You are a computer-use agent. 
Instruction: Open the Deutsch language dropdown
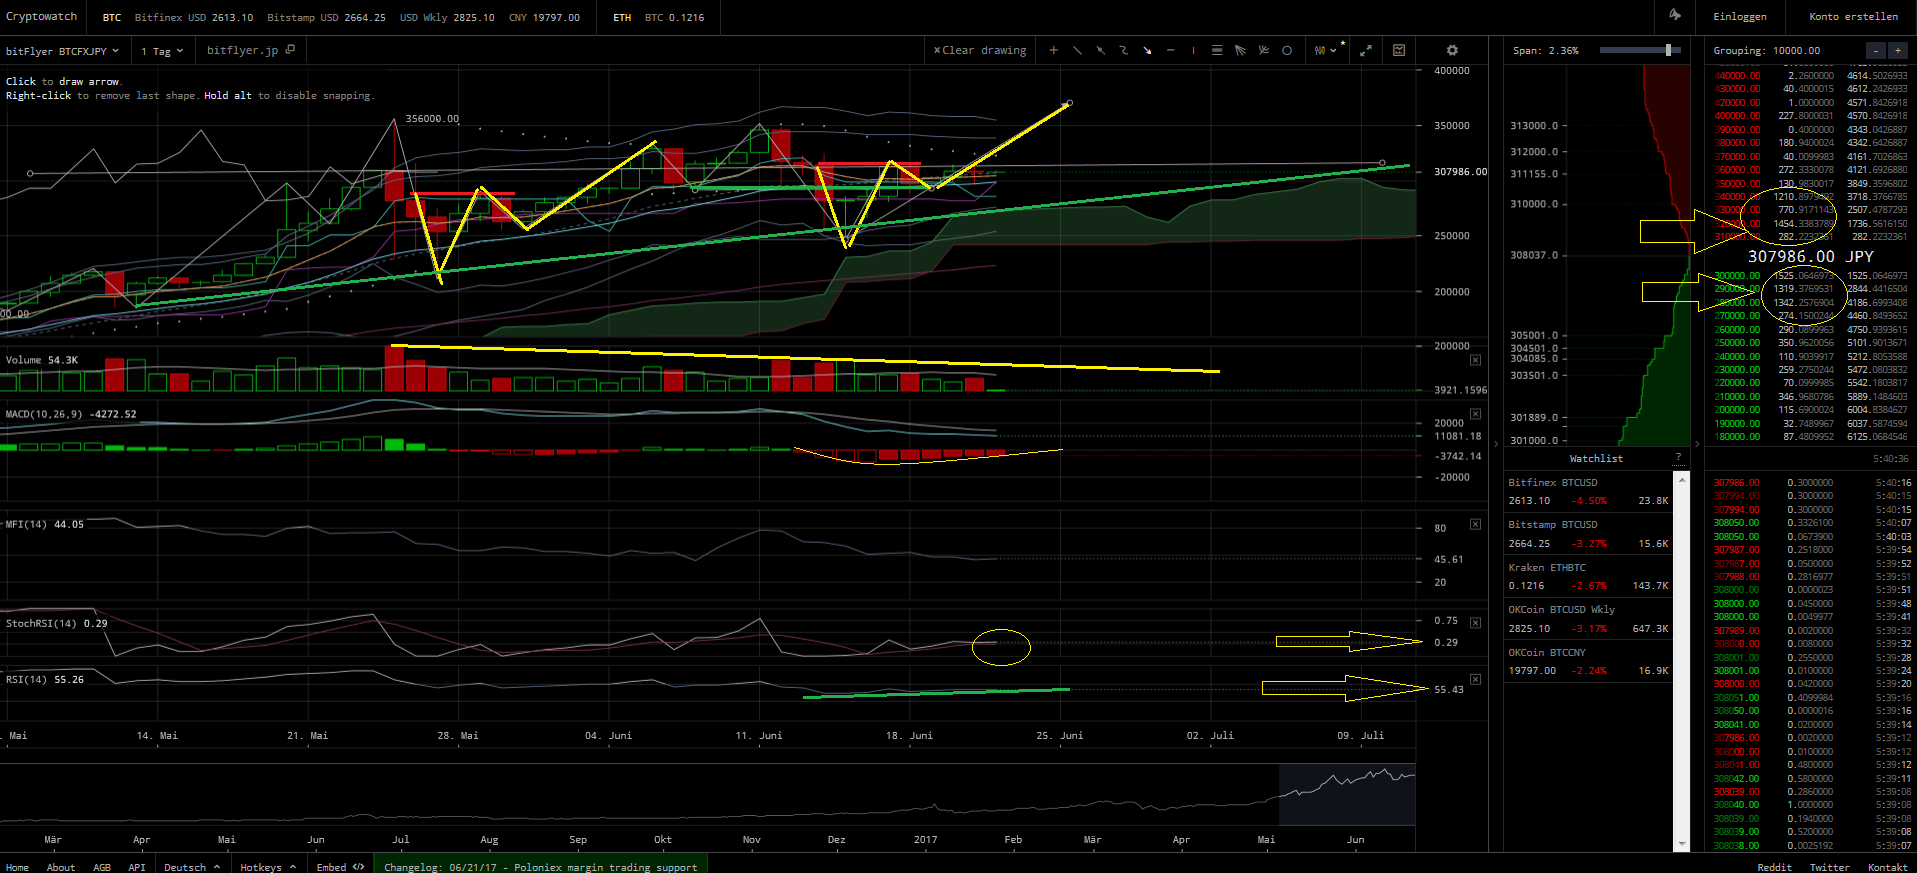point(192,867)
